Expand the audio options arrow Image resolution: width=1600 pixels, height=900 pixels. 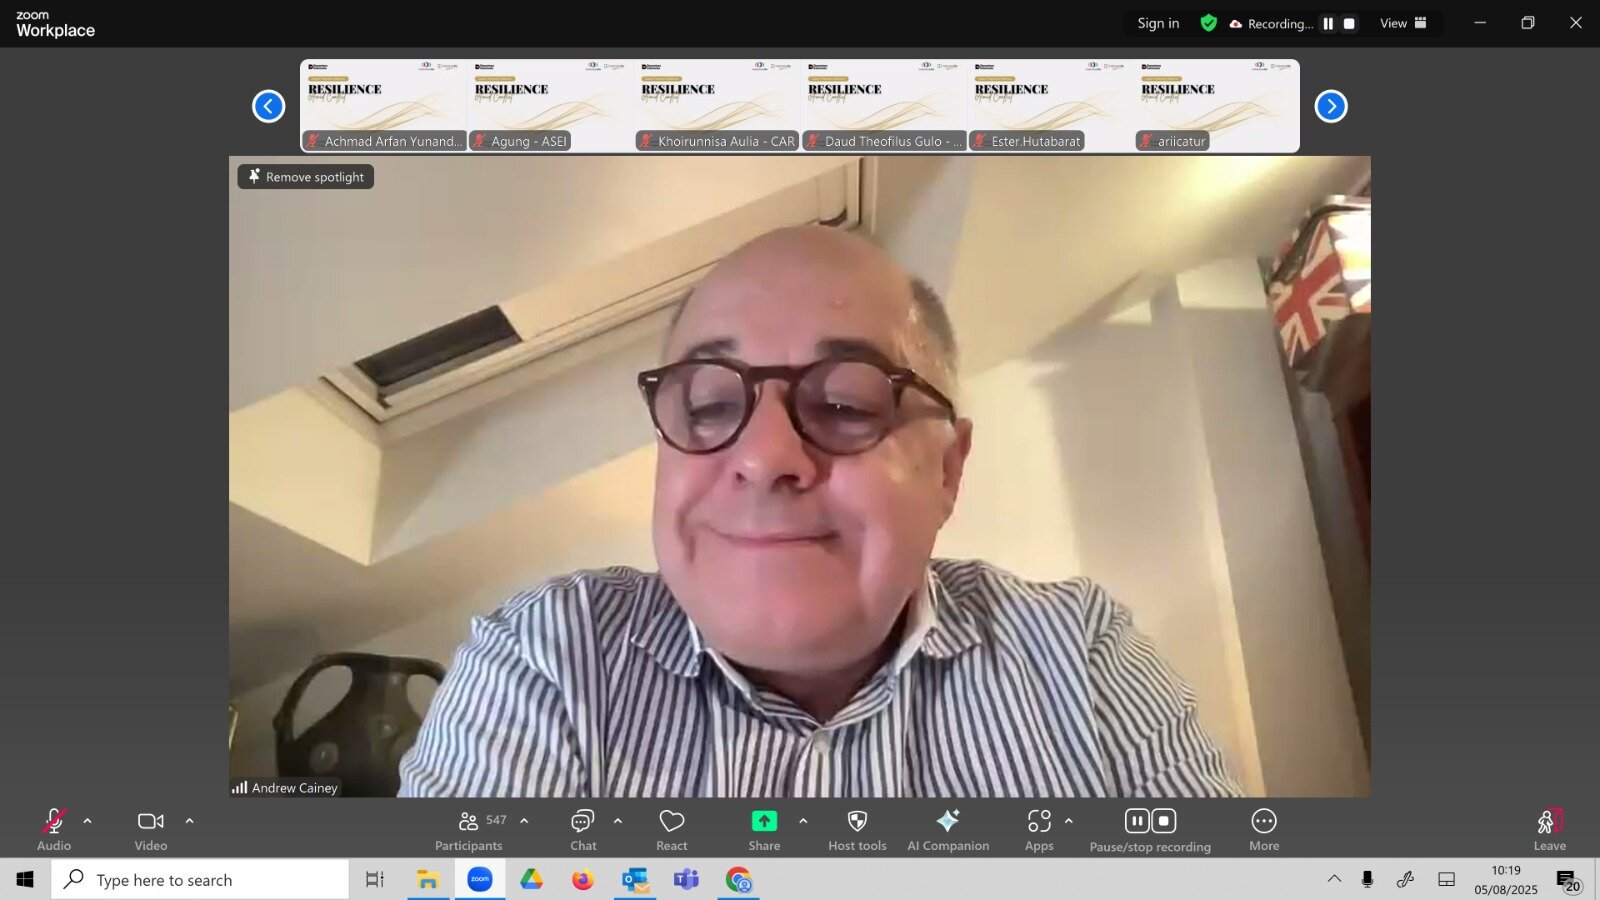pos(87,821)
